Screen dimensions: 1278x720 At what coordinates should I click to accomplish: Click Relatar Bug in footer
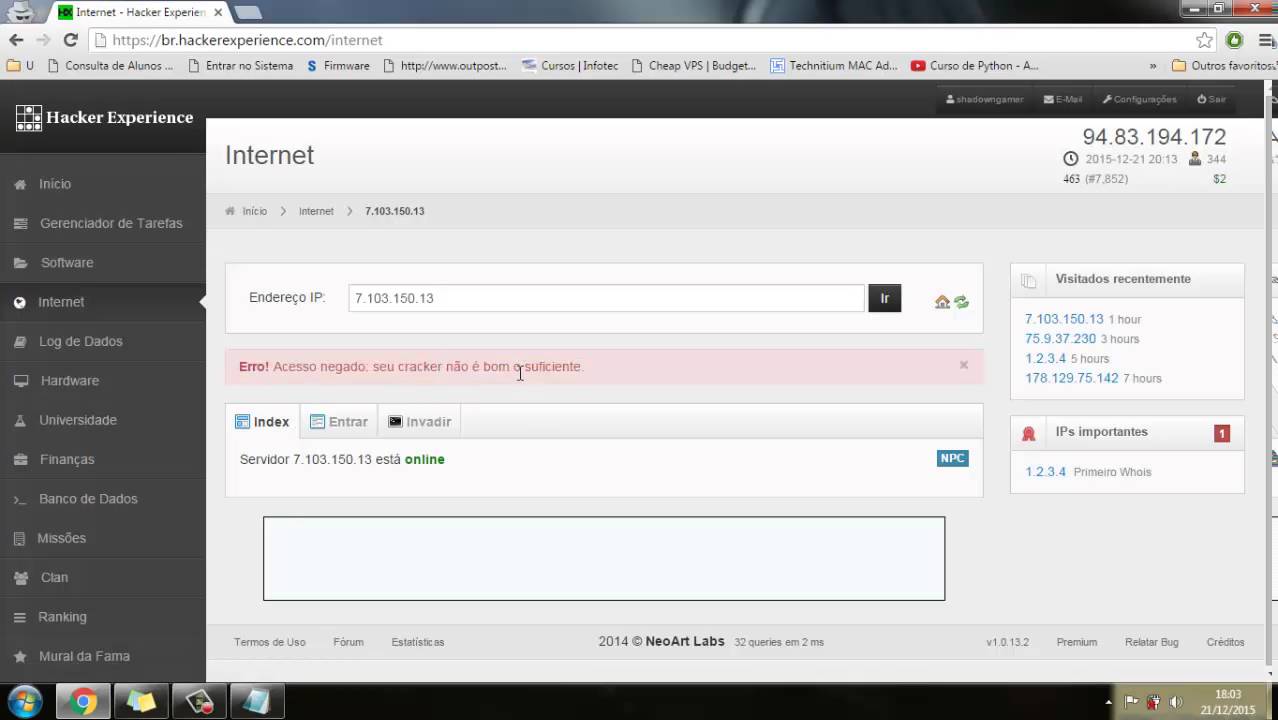[x=1152, y=642]
